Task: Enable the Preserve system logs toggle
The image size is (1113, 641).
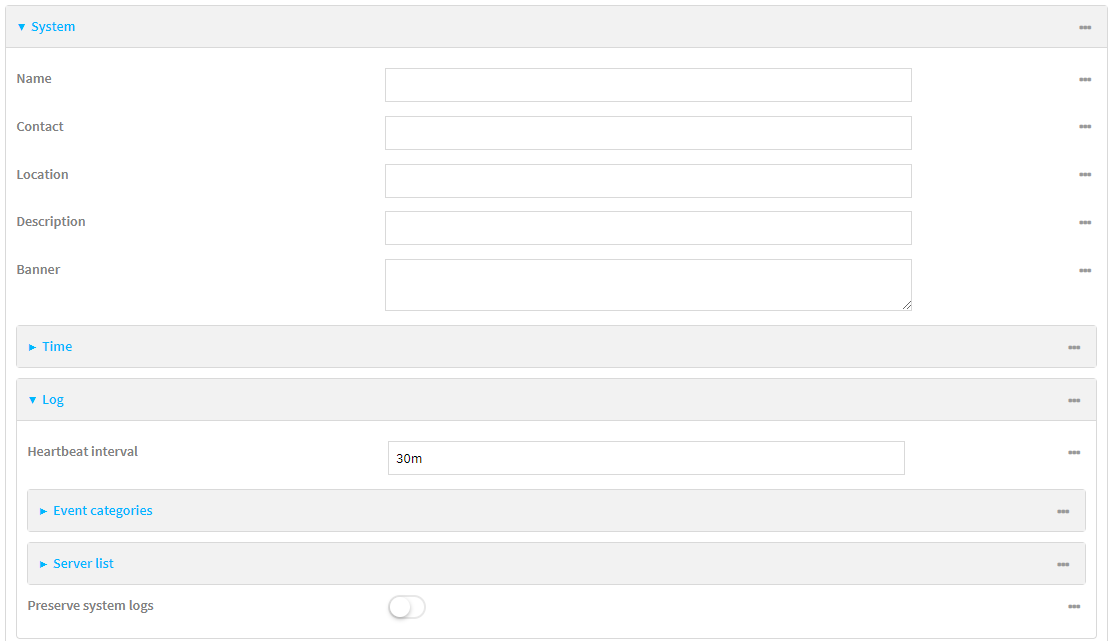Action: pyautogui.click(x=407, y=607)
